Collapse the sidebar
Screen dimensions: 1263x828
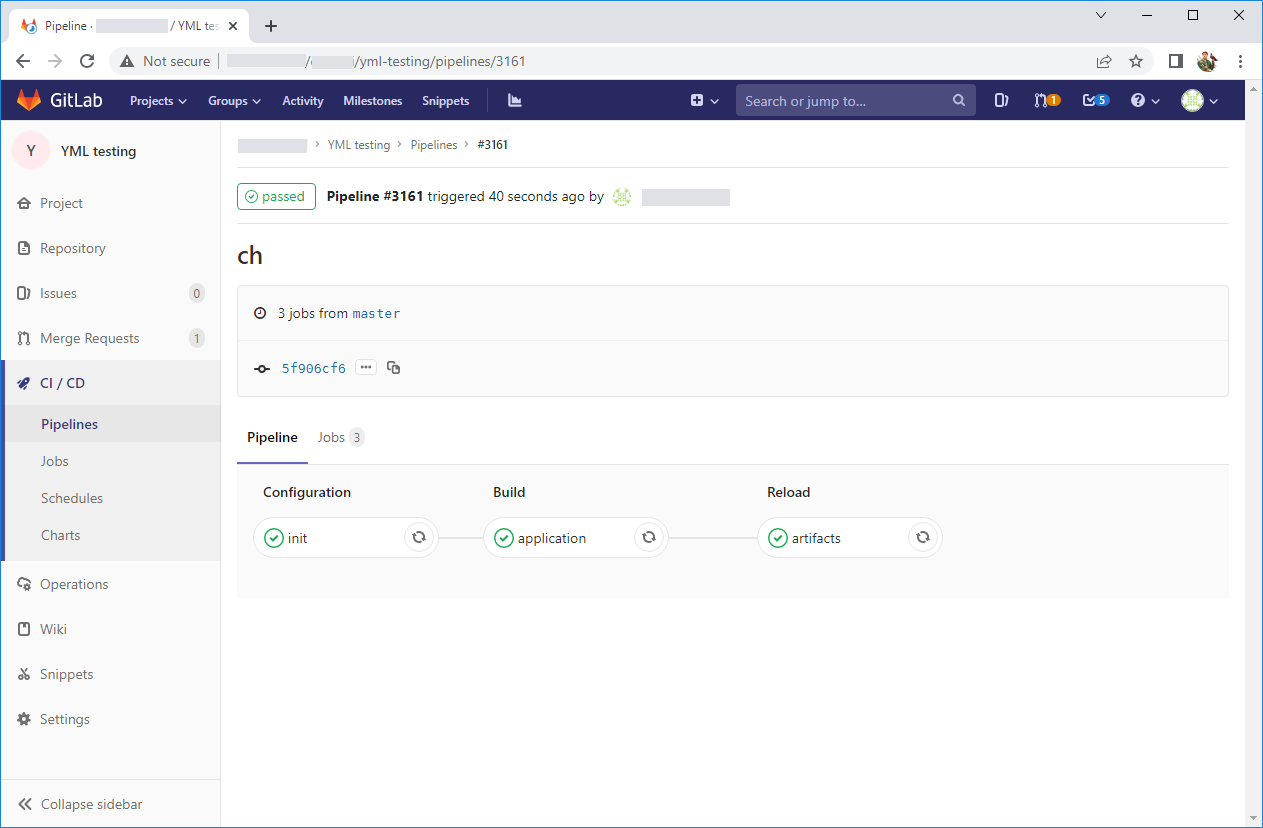(x=80, y=804)
